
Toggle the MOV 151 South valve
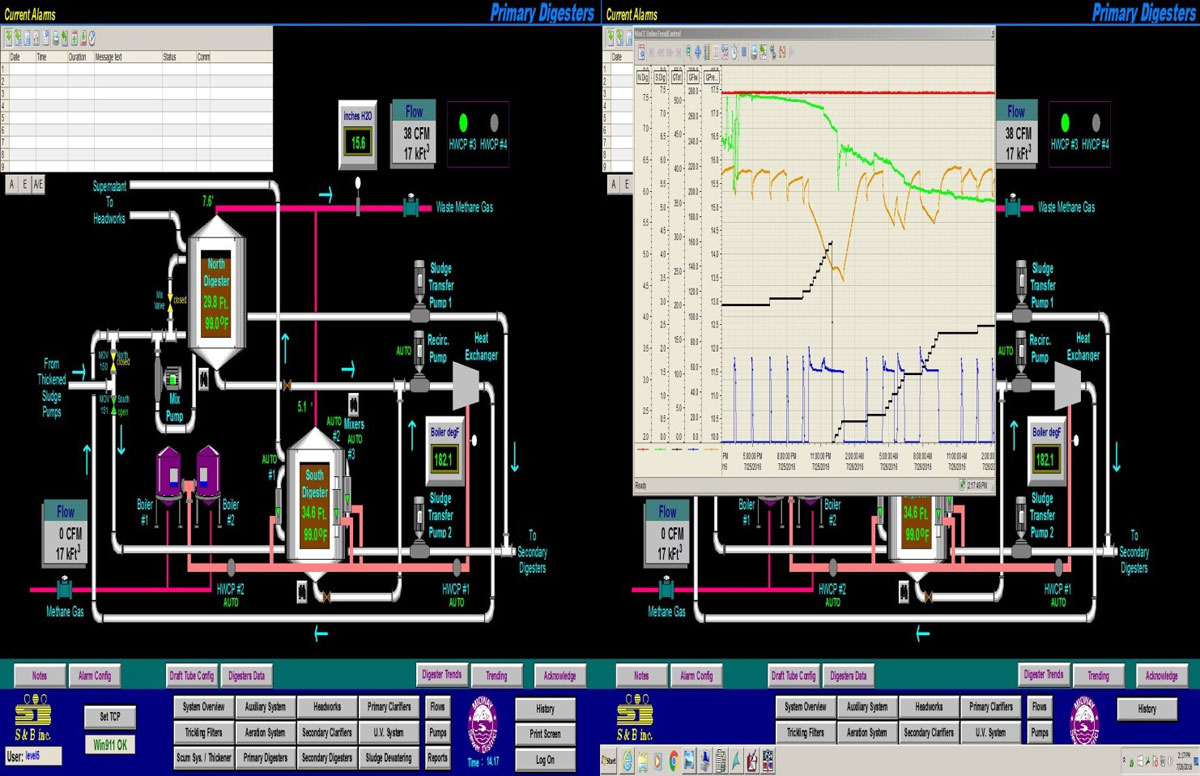point(114,403)
